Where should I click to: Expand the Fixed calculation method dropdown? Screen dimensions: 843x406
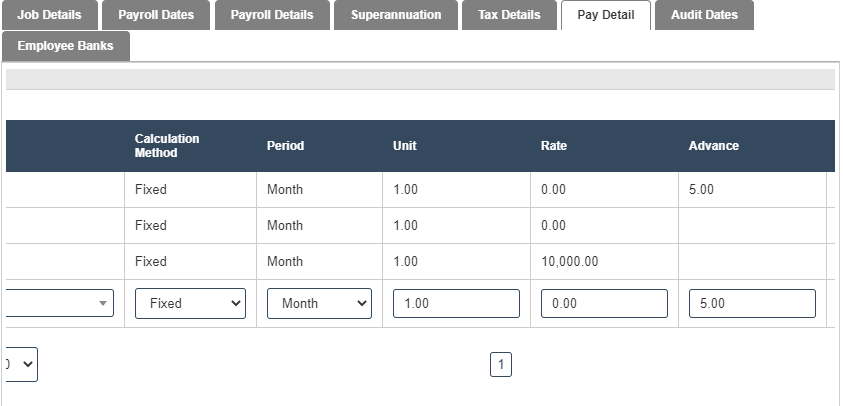tap(190, 304)
